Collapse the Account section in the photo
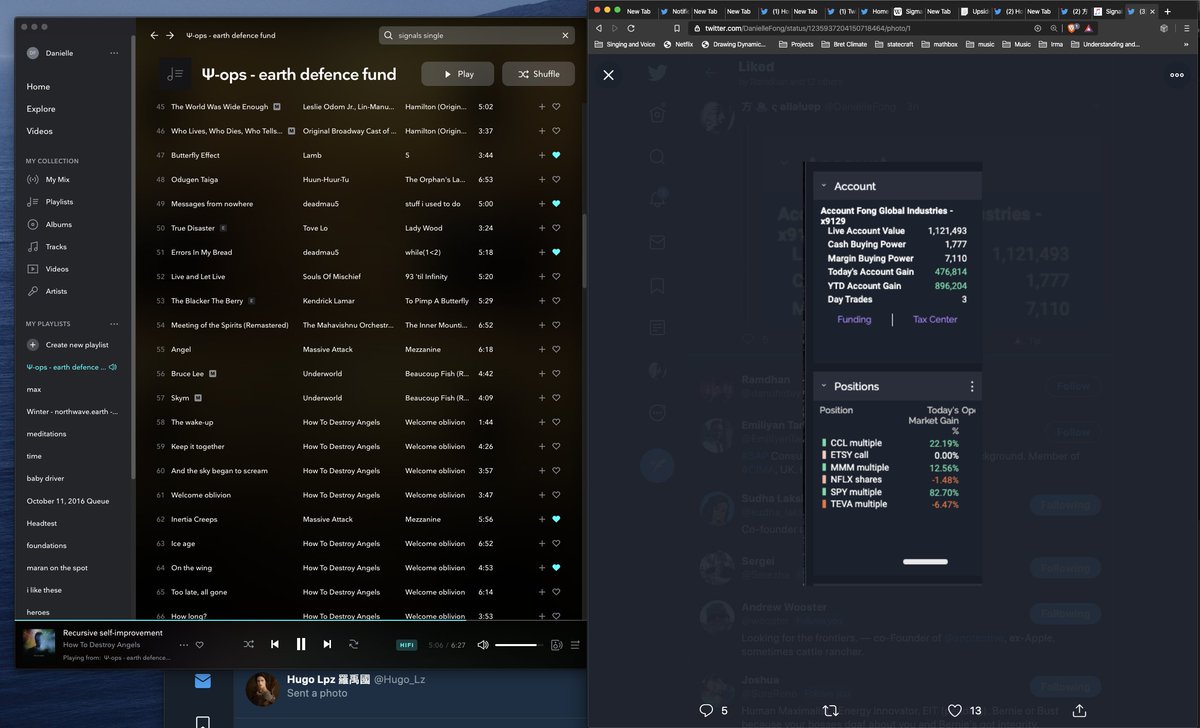1200x728 pixels. (x=824, y=186)
